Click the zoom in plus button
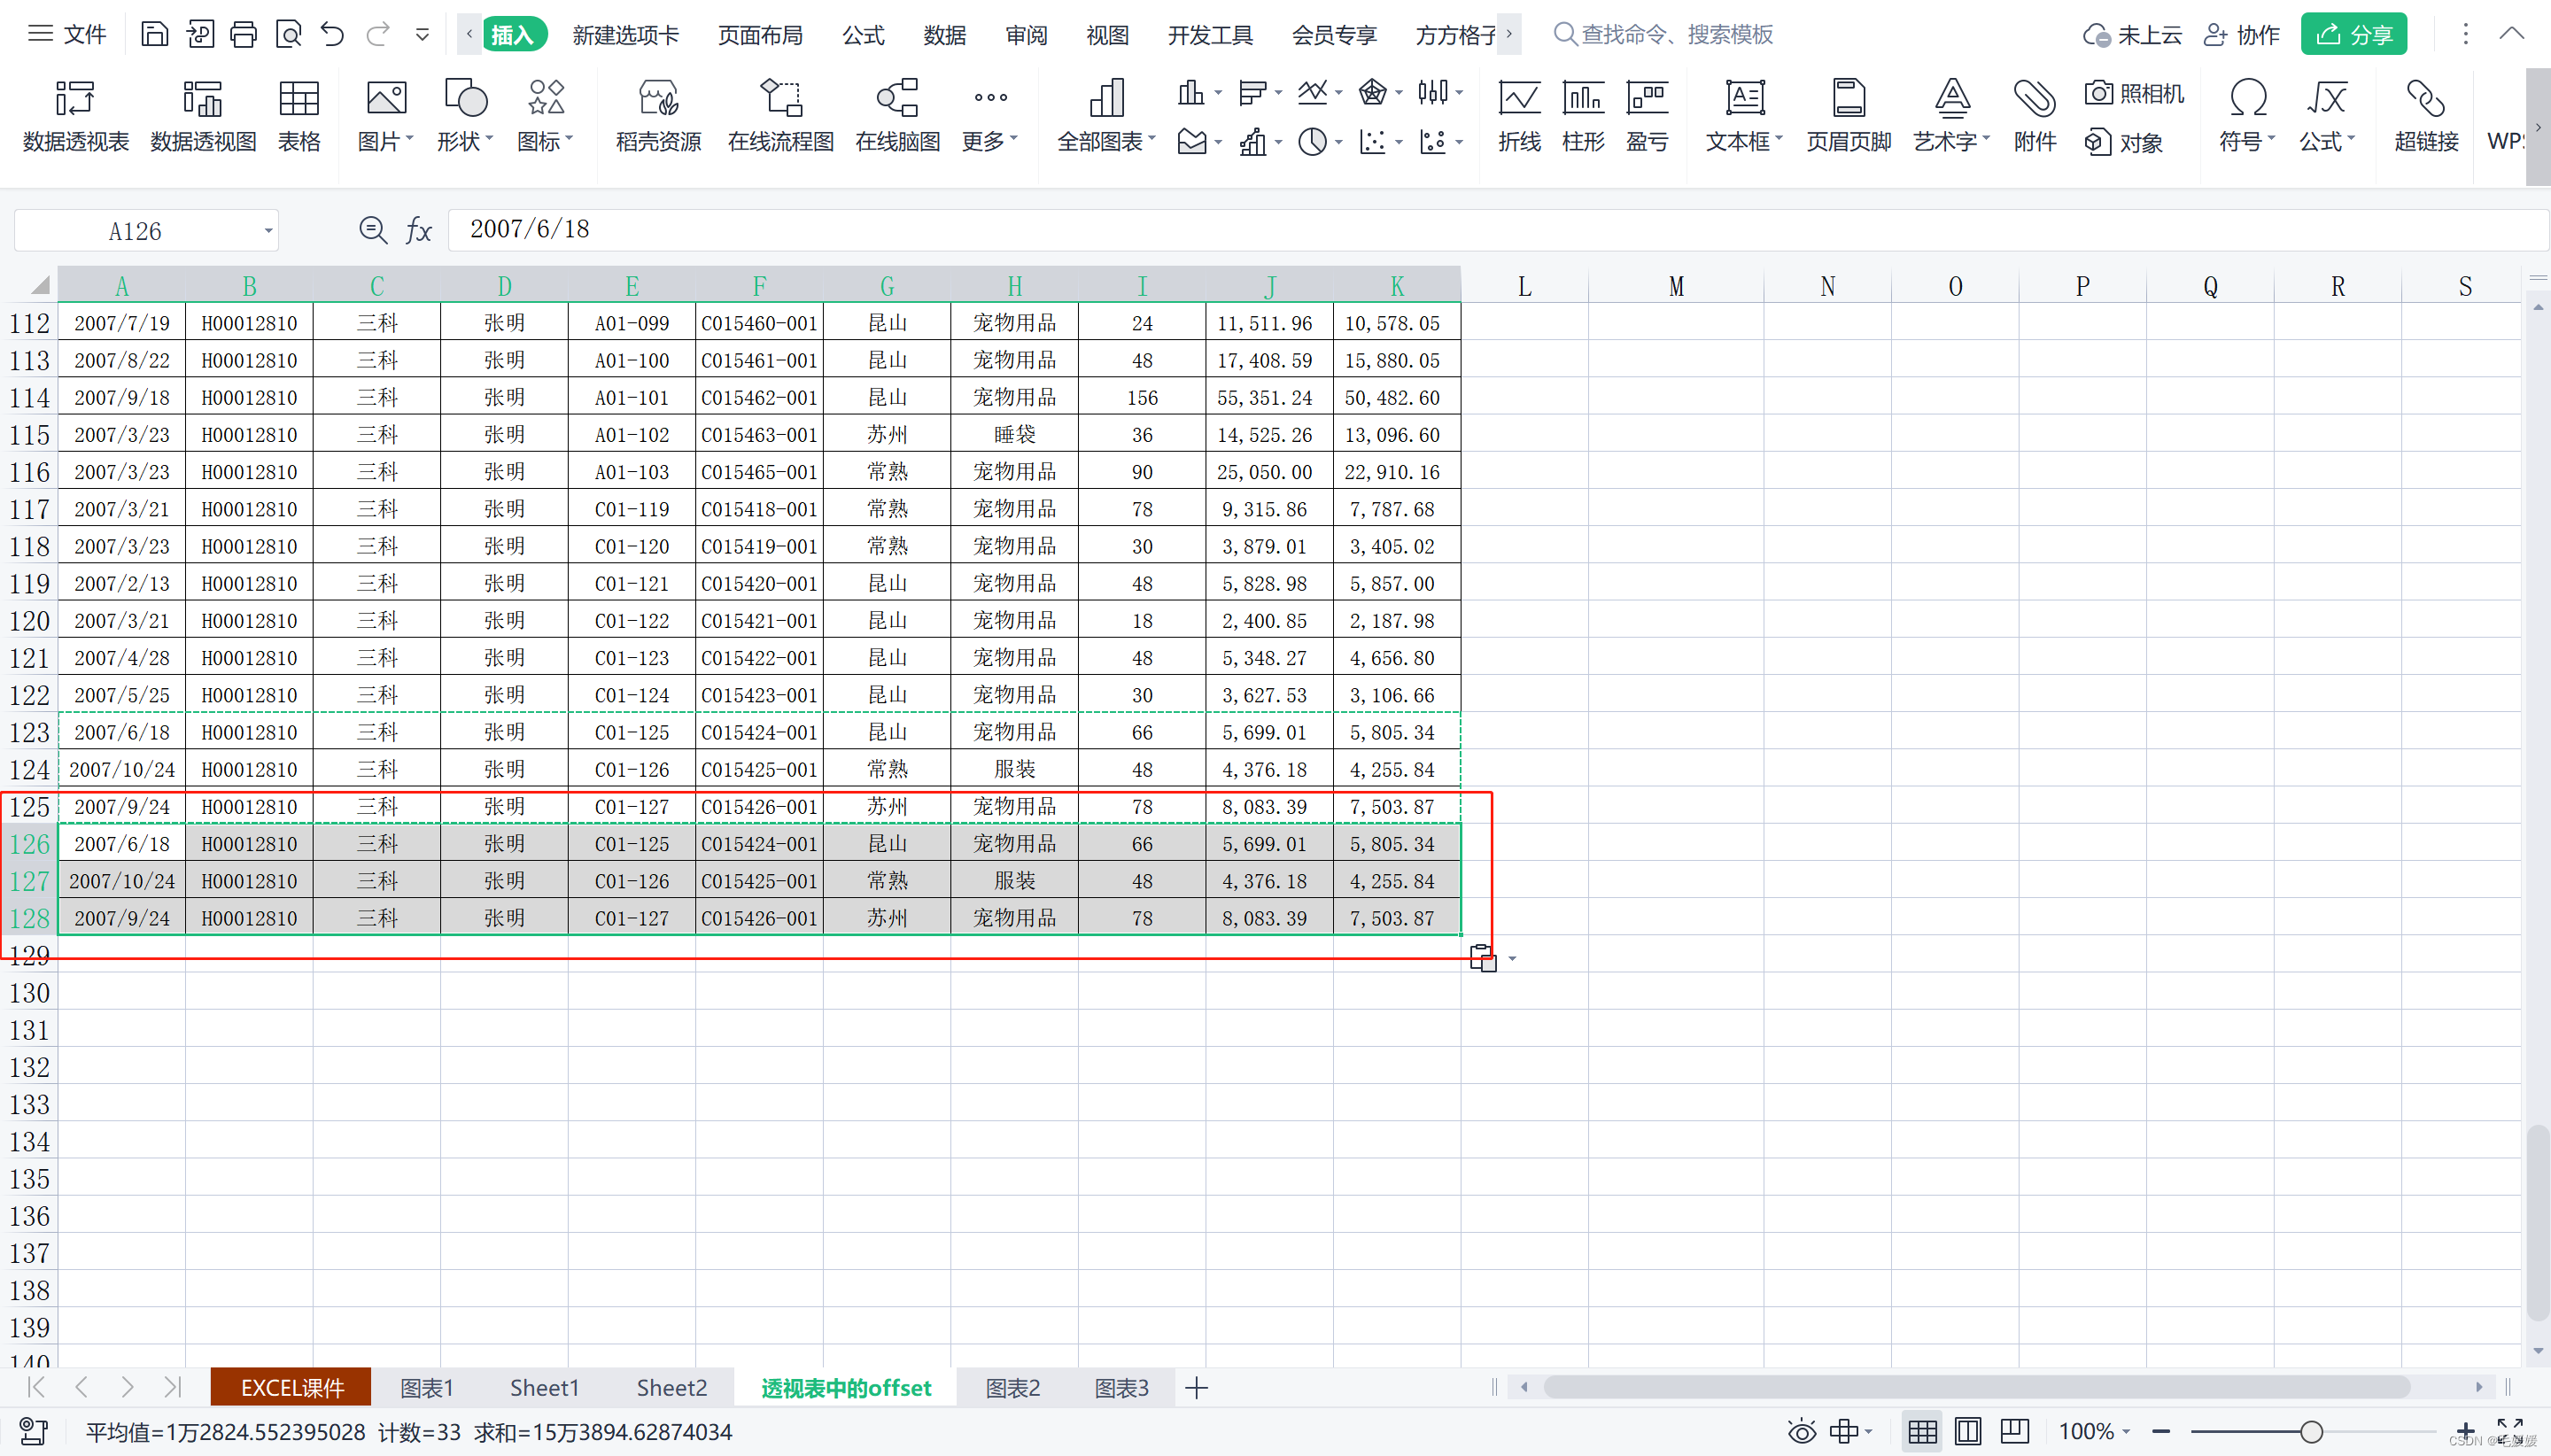 coord(2465,1432)
